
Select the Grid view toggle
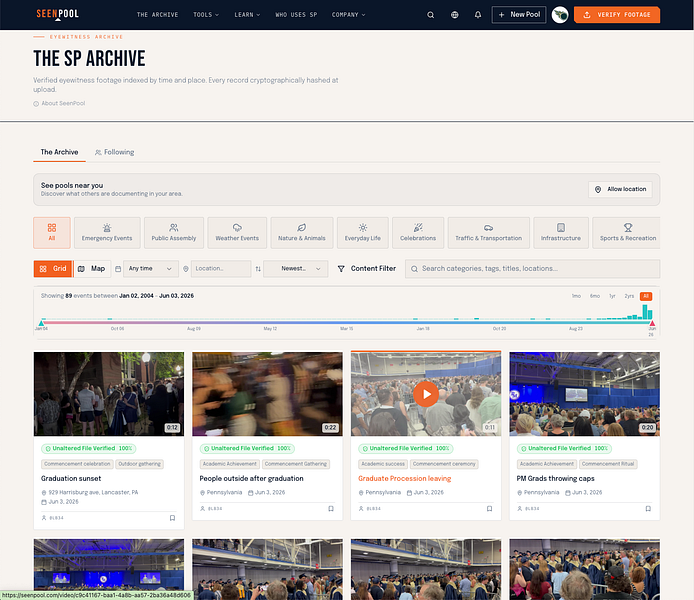coord(53,269)
